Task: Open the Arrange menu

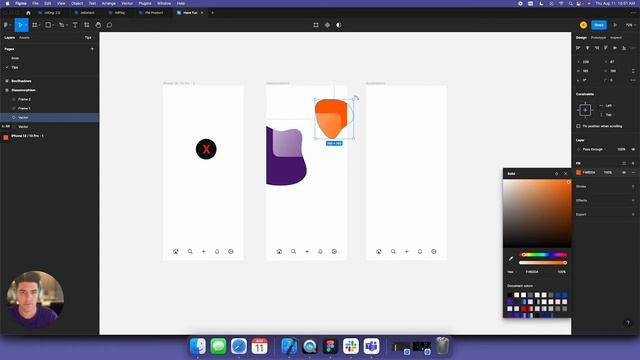Action: [x=109, y=3]
